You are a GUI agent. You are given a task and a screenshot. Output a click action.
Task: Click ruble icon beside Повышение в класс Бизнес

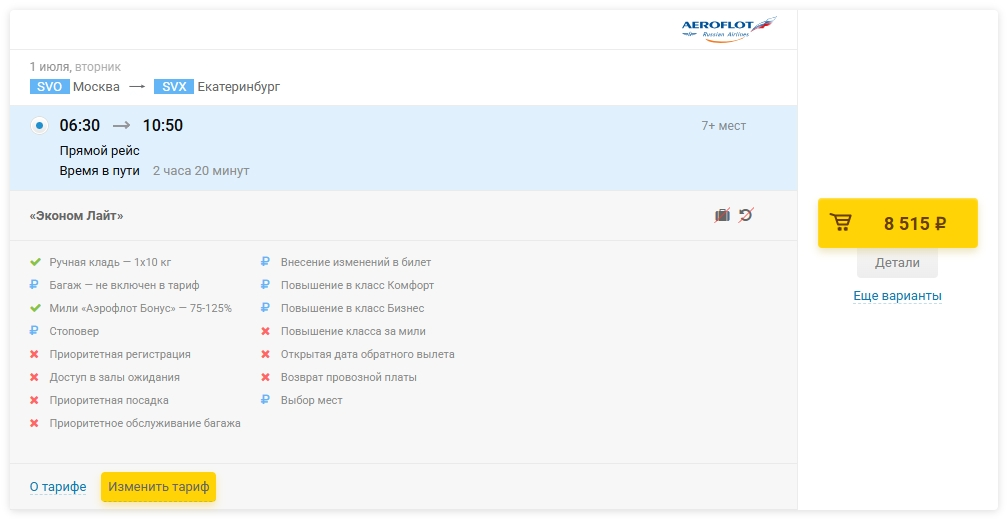(x=265, y=308)
